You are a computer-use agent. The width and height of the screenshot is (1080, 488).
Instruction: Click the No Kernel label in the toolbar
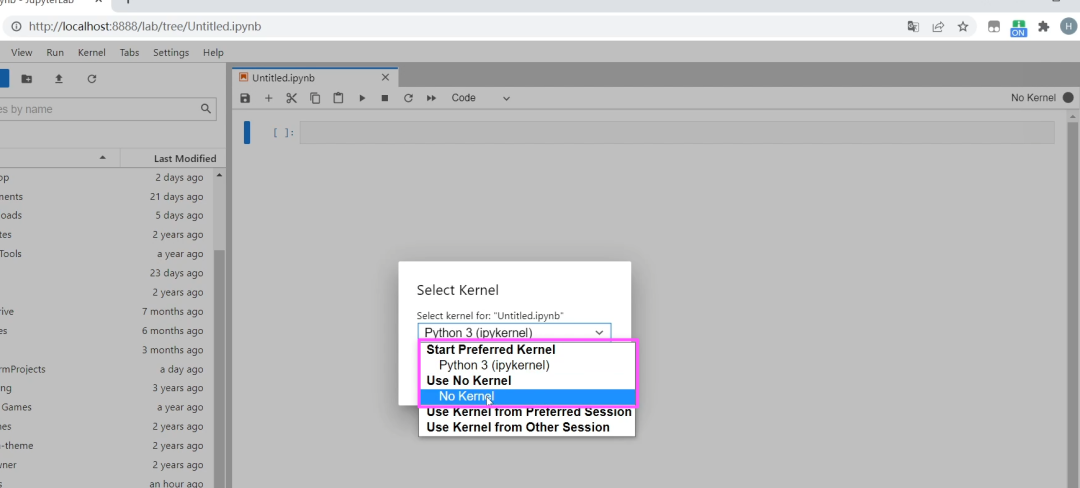coord(1033,98)
